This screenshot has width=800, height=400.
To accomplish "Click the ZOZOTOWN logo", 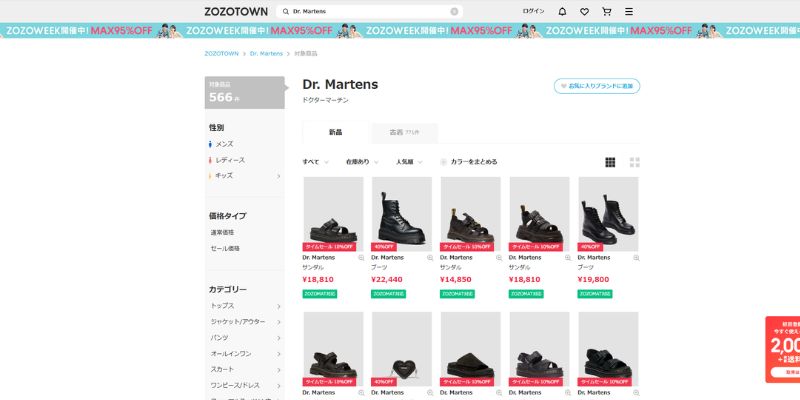I will coord(236,11).
